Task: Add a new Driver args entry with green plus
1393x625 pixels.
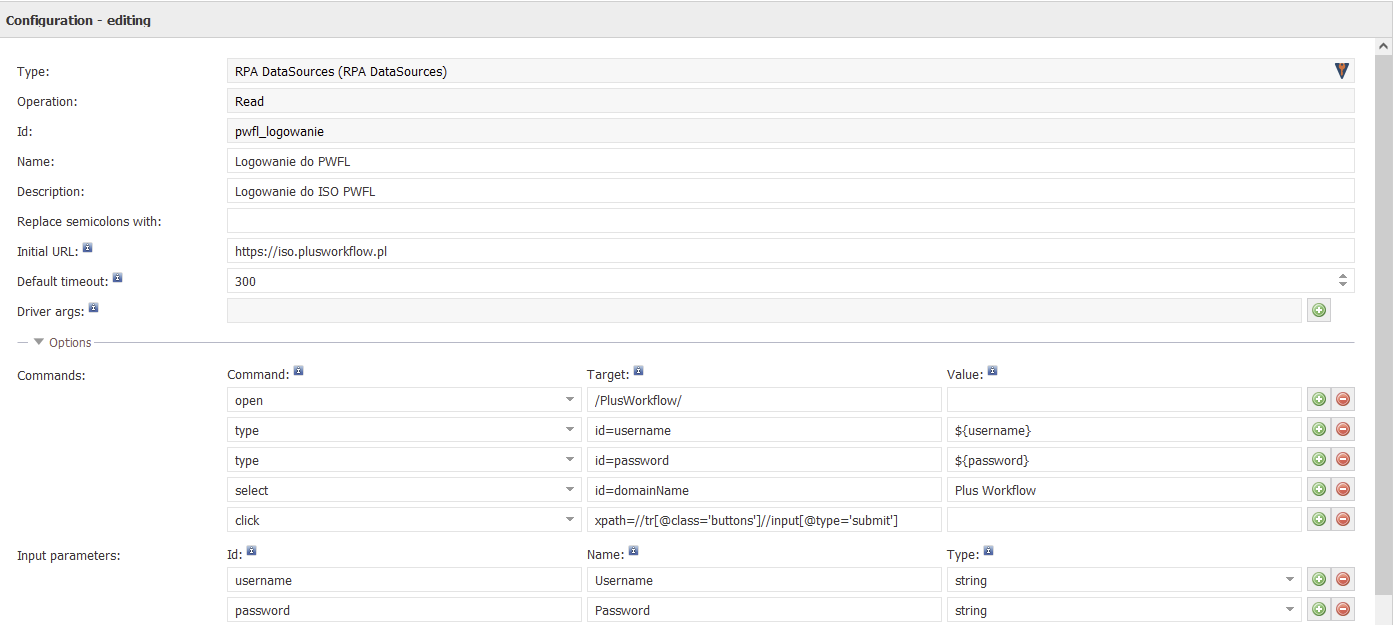Action: pyautogui.click(x=1319, y=311)
